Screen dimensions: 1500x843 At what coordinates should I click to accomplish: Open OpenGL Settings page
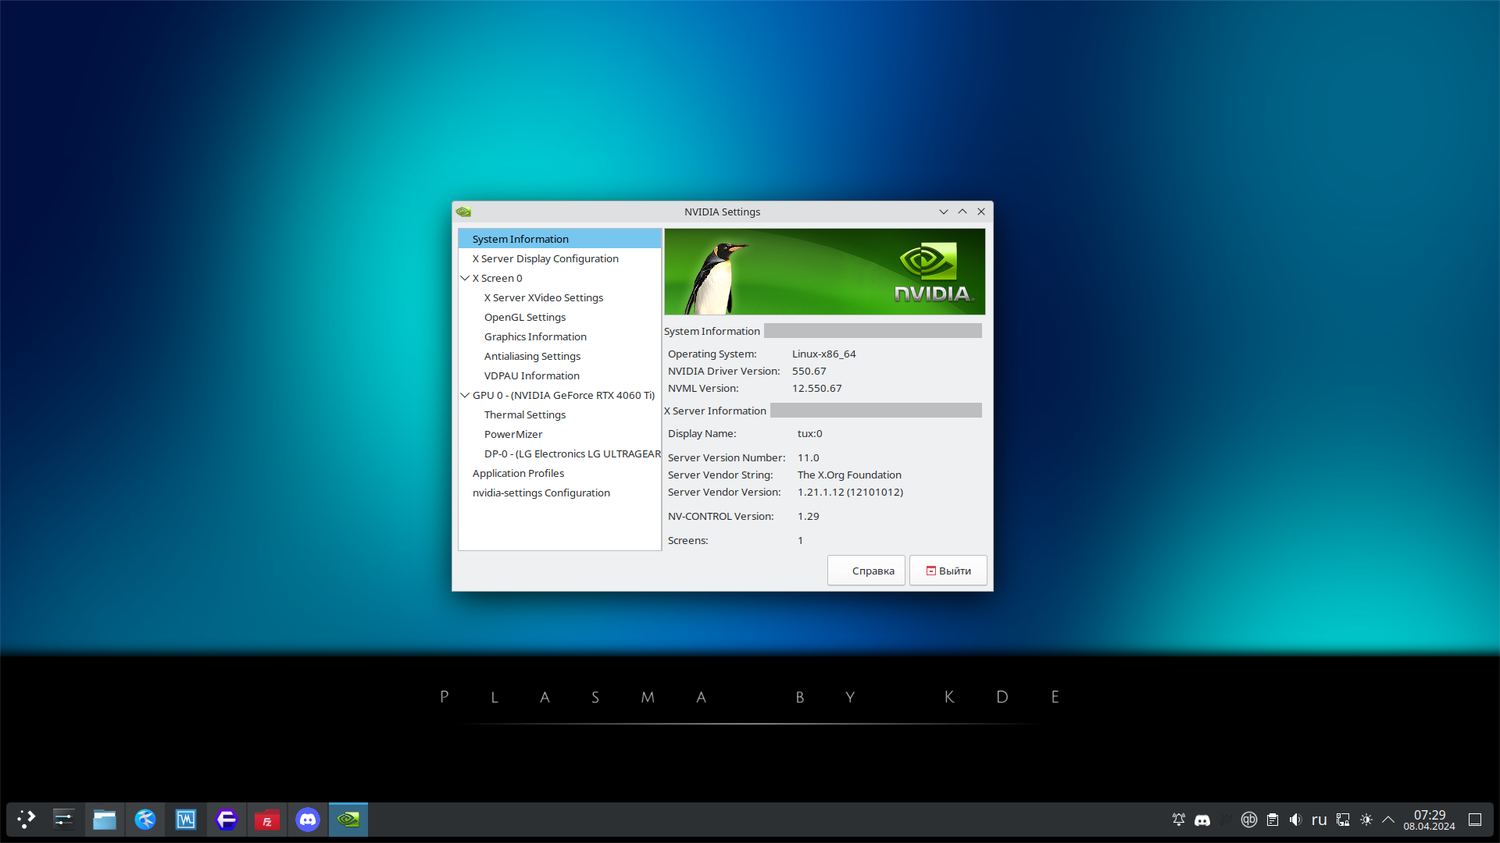click(x=525, y=317)
